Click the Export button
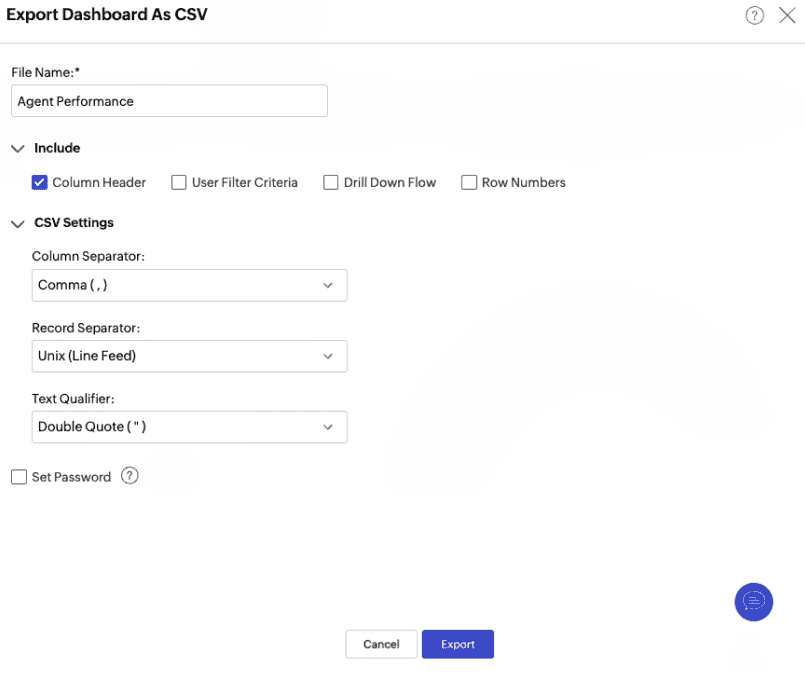The image size is (805, 683). (x=457, y=644)
